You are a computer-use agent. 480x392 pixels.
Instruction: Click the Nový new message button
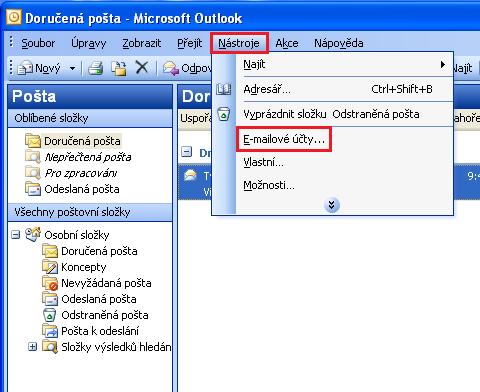[40, 68]
